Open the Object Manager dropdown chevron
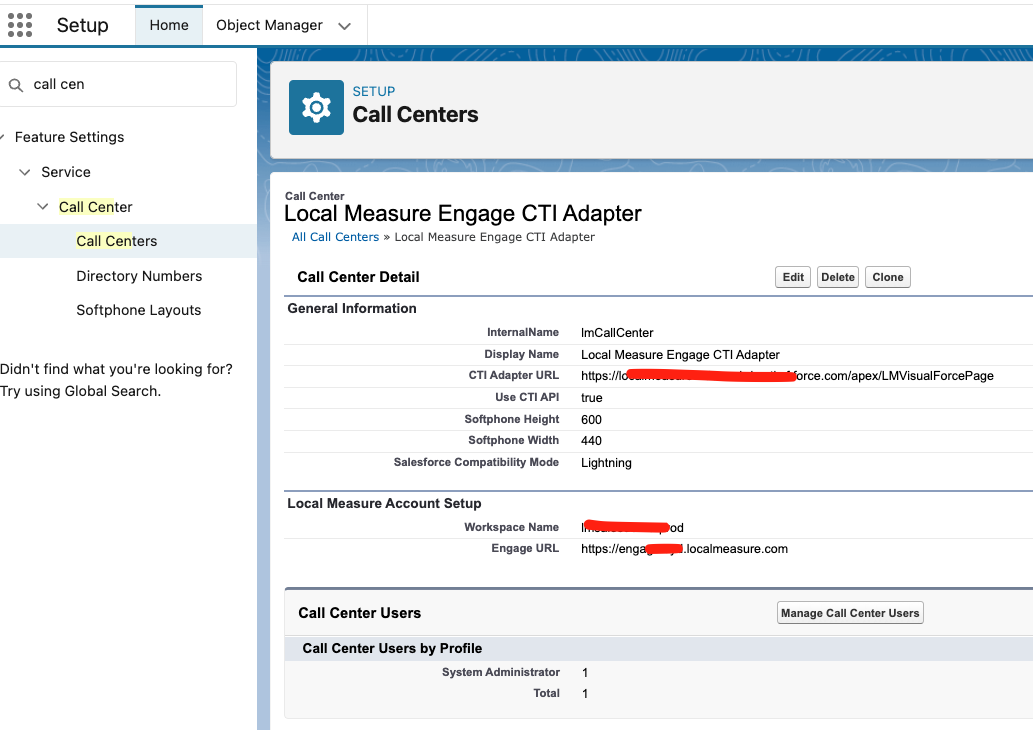The height and width of the screenshot is (730, 1033). (345, 26)
